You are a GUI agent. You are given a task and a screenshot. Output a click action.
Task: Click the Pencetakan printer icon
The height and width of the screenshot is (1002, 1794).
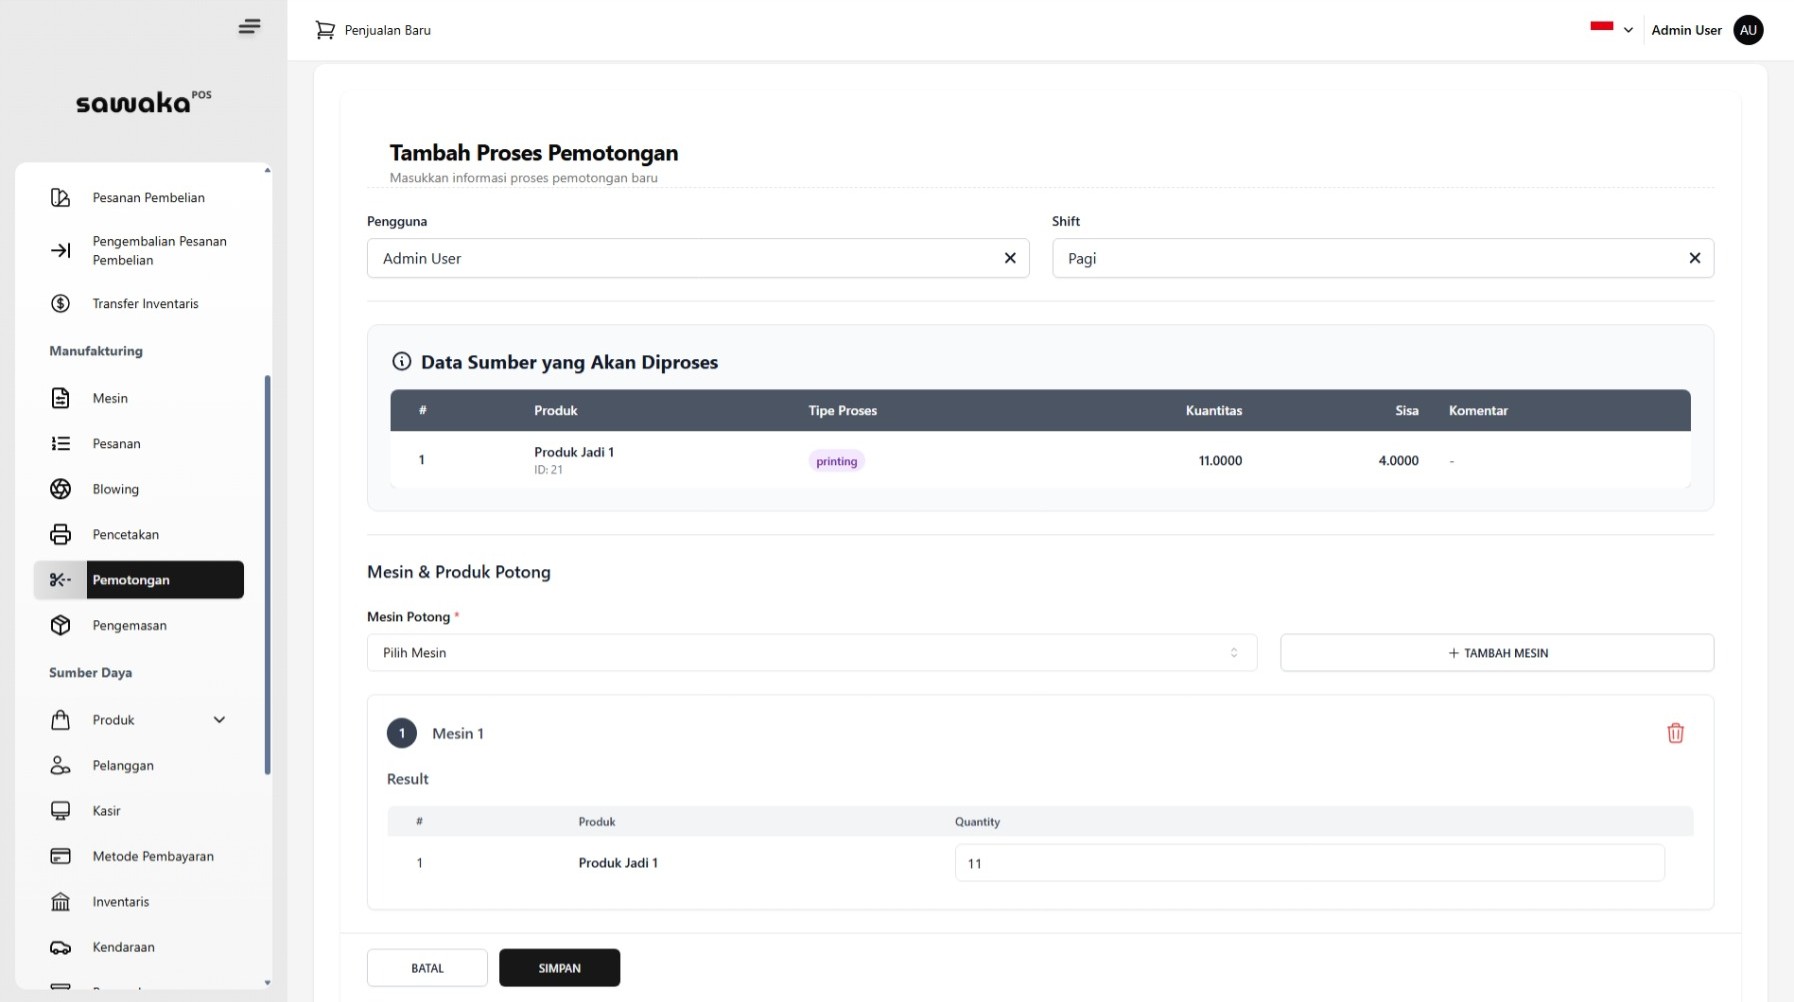click(61, 534)
